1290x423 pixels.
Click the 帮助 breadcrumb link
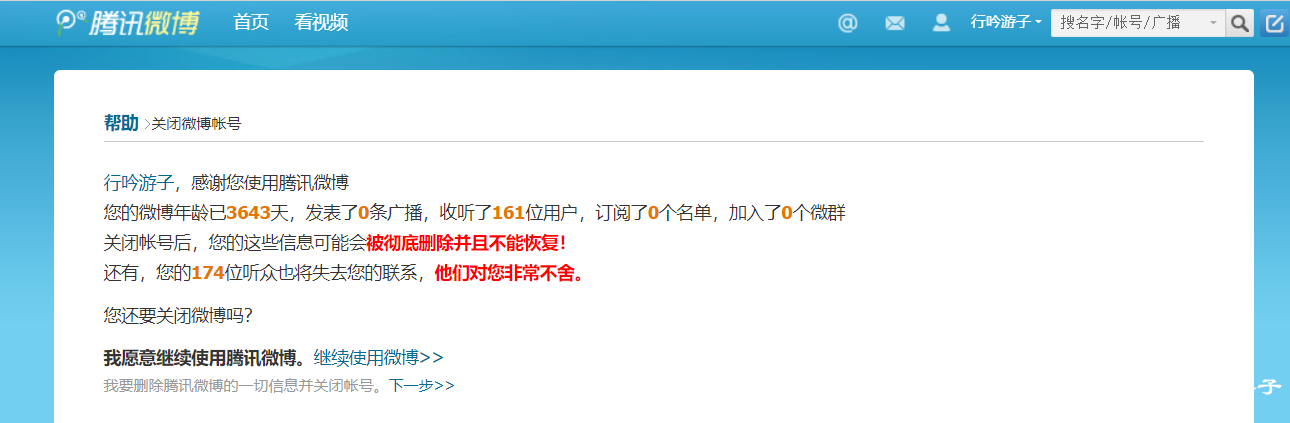[x=121, y=123]
